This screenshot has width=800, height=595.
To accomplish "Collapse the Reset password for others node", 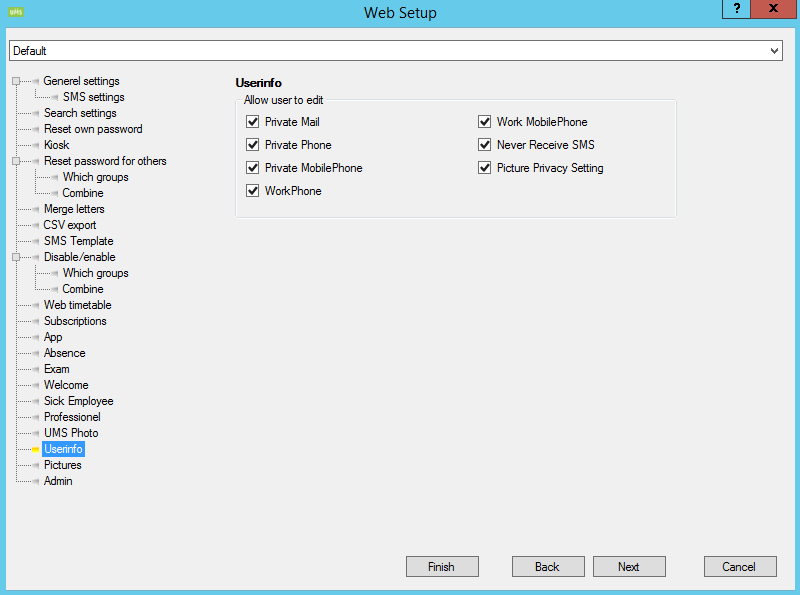I will point(16,161).
